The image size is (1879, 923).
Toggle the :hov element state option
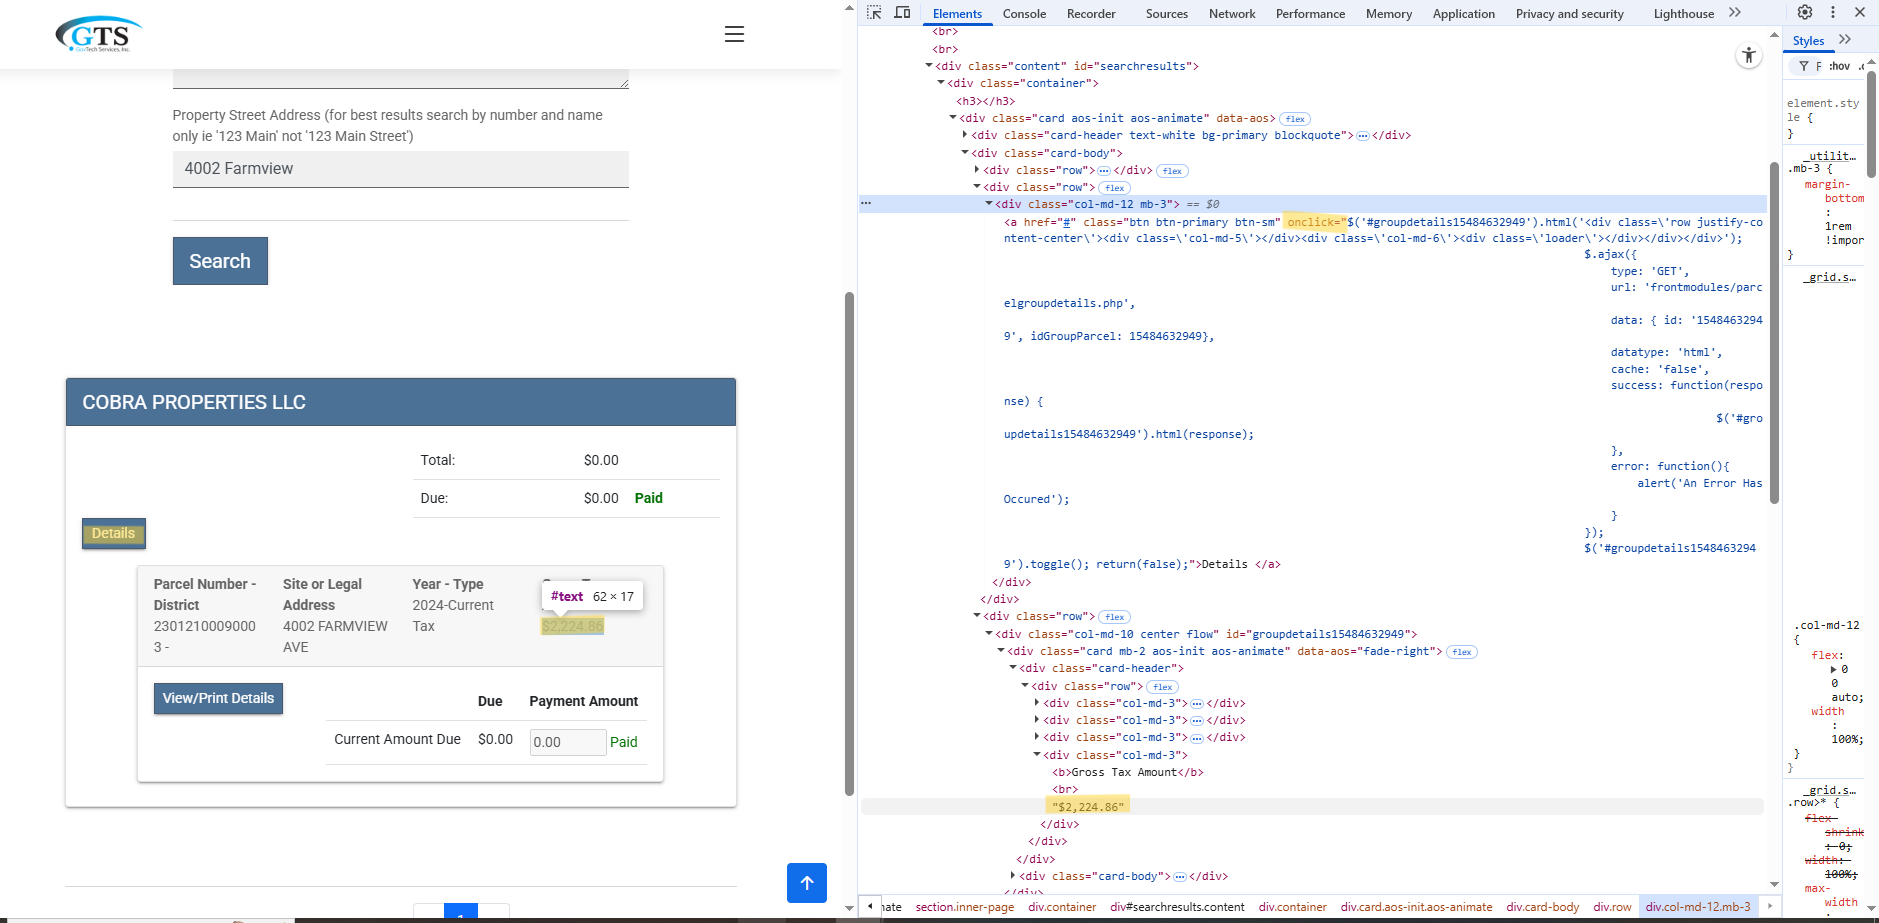tap(1839, 66)
